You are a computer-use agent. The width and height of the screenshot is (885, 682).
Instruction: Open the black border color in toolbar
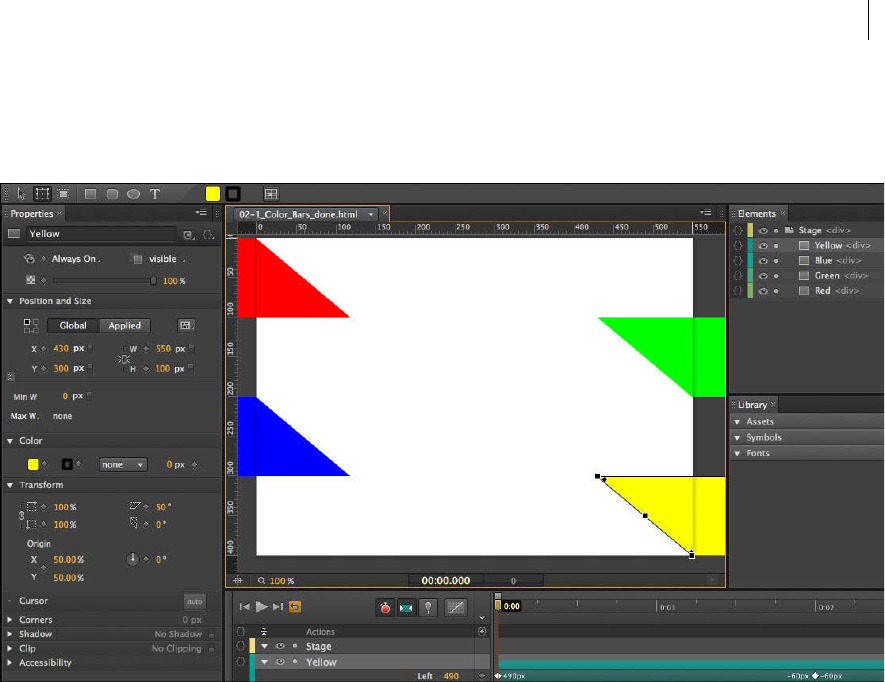pos(233,194)
